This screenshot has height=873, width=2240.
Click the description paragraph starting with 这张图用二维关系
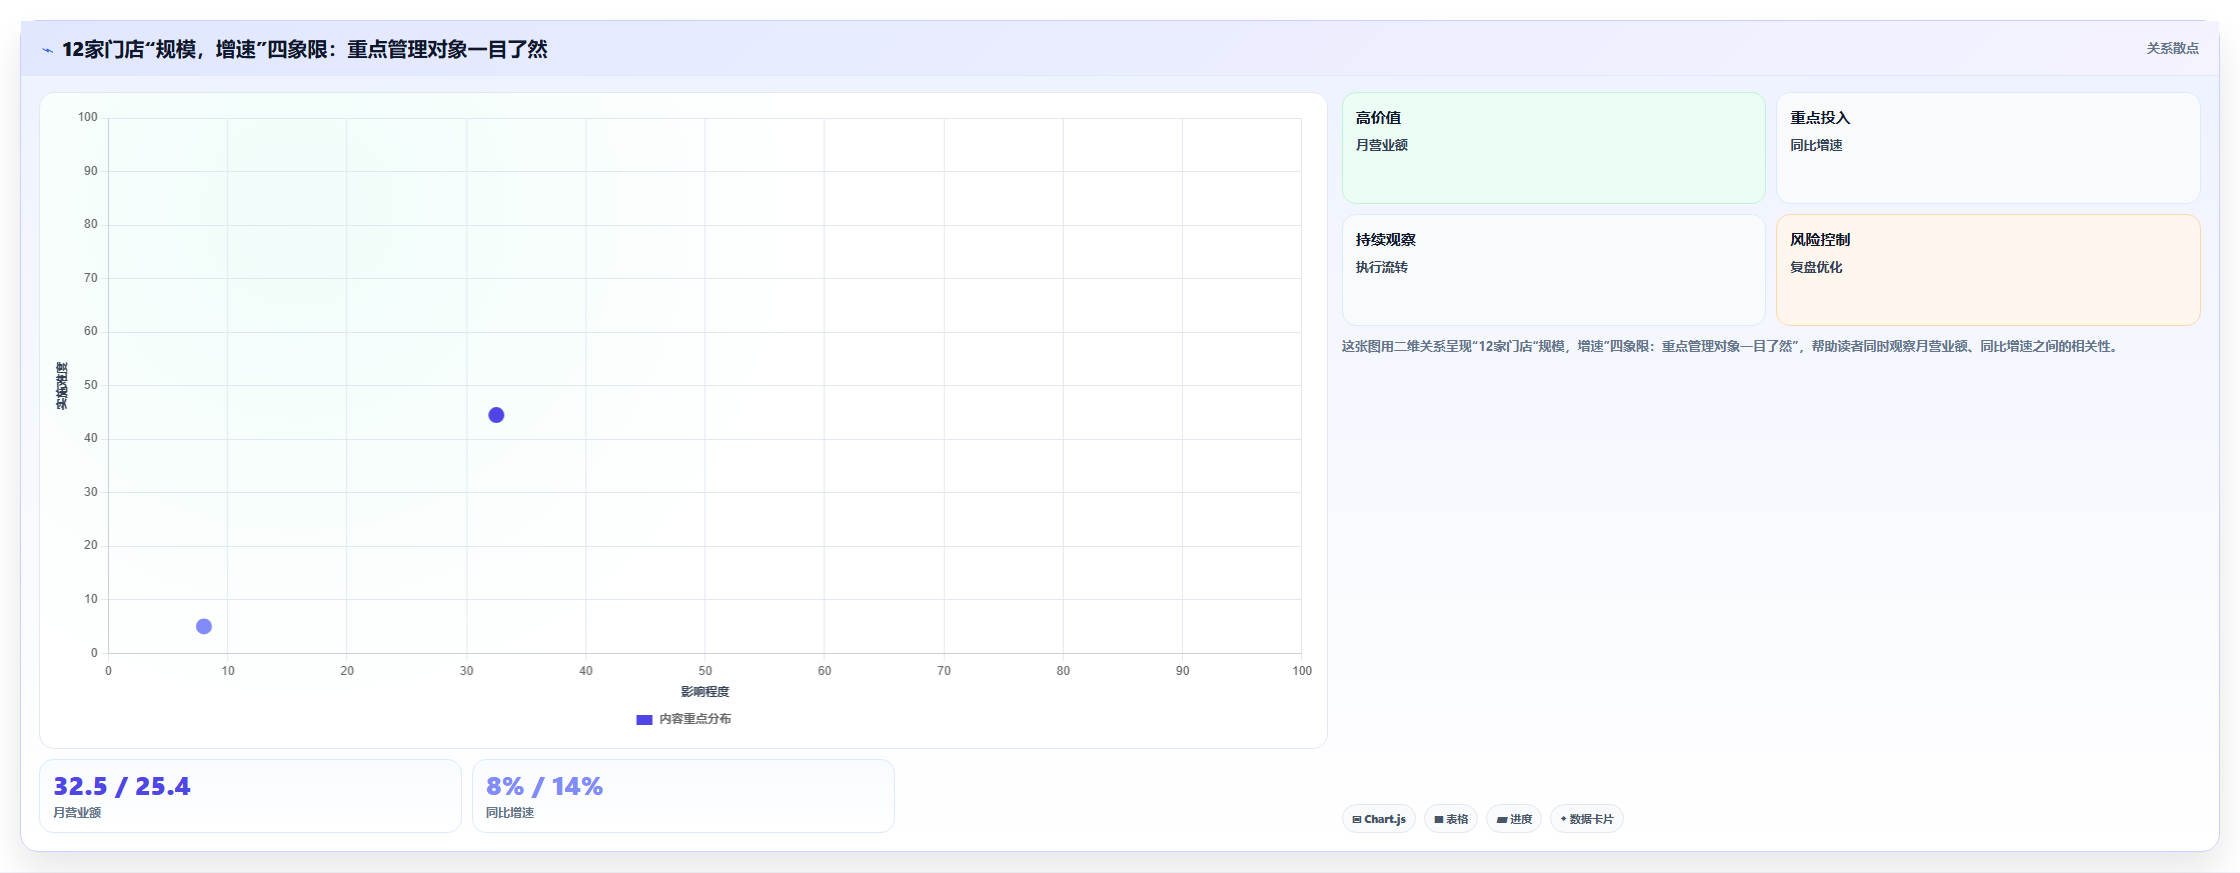click(1731, 346)
